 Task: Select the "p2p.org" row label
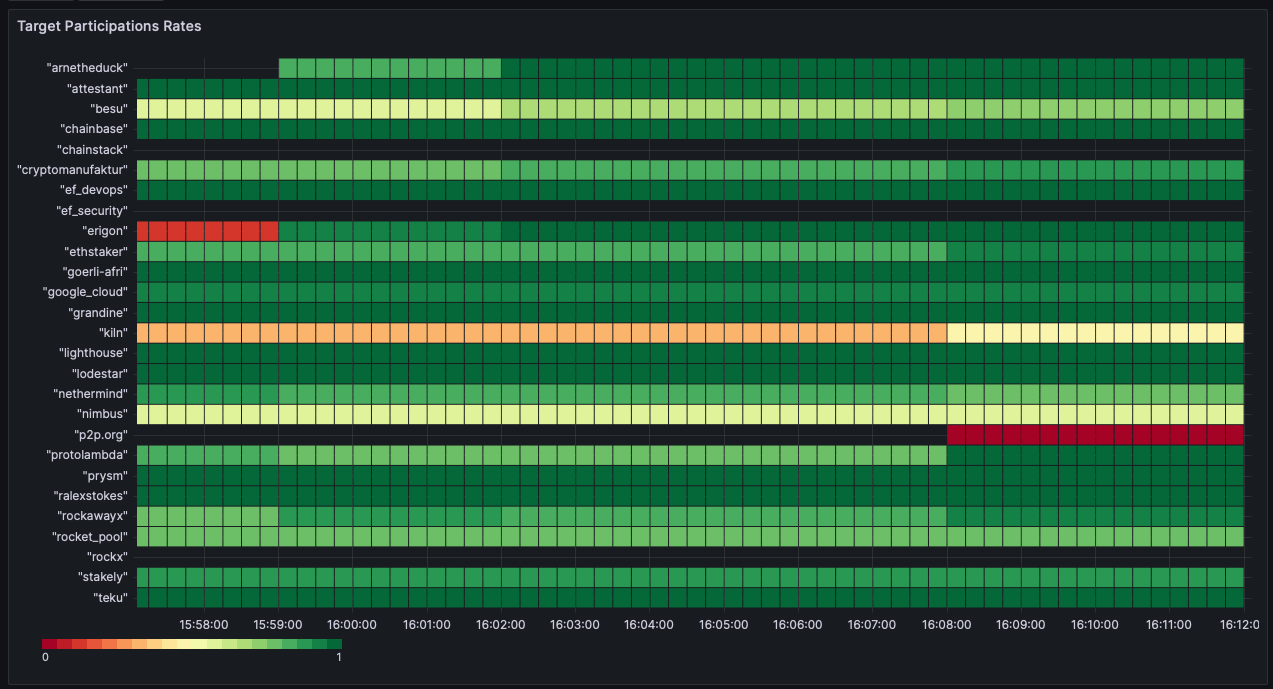coord(102,435)
